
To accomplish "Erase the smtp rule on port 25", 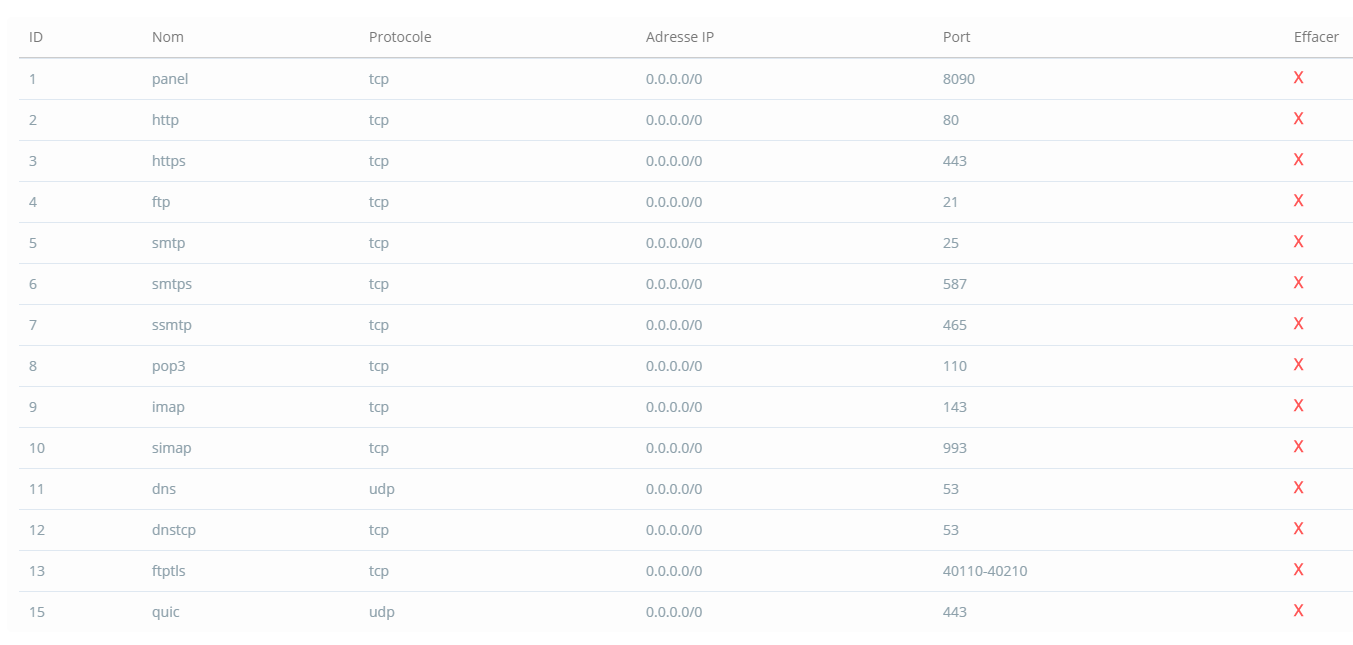I will (x=1298, y=242).
